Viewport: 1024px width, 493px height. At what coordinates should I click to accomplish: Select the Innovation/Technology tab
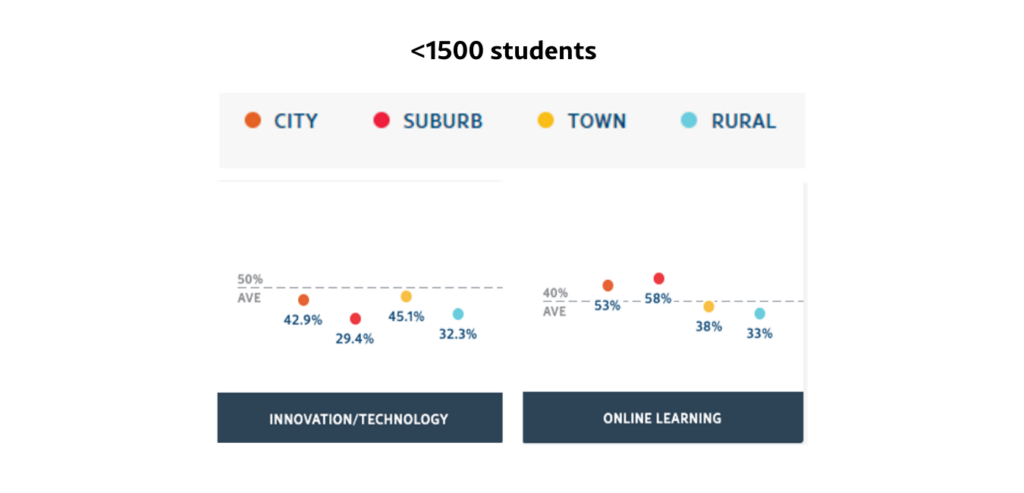coord(359,419)
